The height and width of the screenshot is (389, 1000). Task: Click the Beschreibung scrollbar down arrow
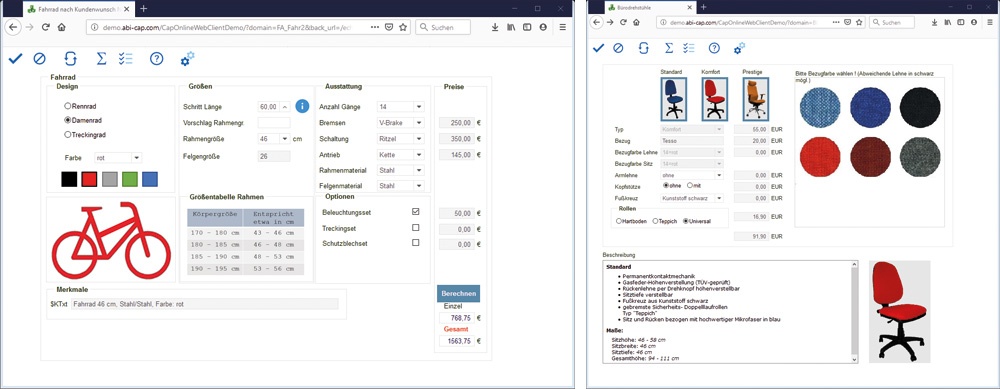click(x=855, y=360)
